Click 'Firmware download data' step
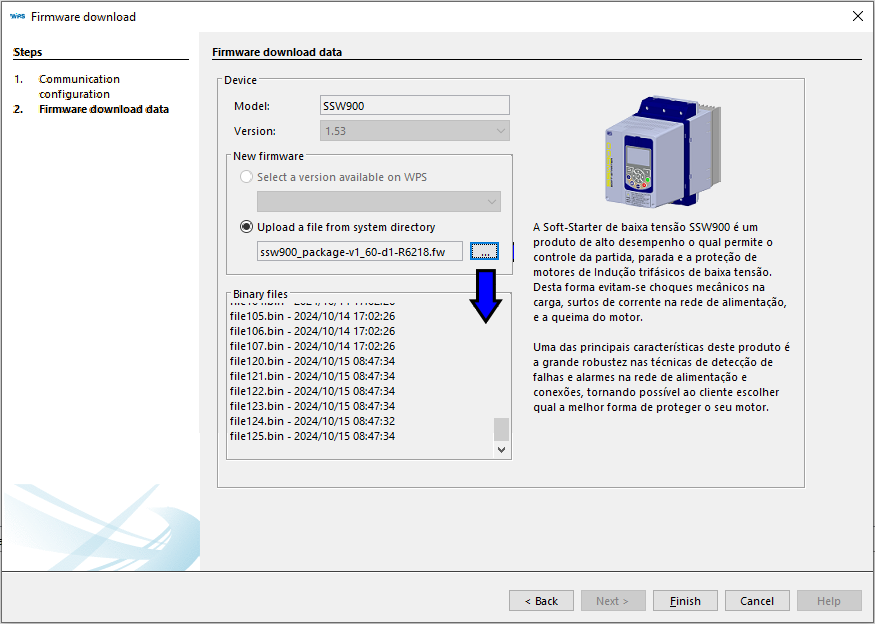This screenshot has width=875, height=624. pos(104,109)
